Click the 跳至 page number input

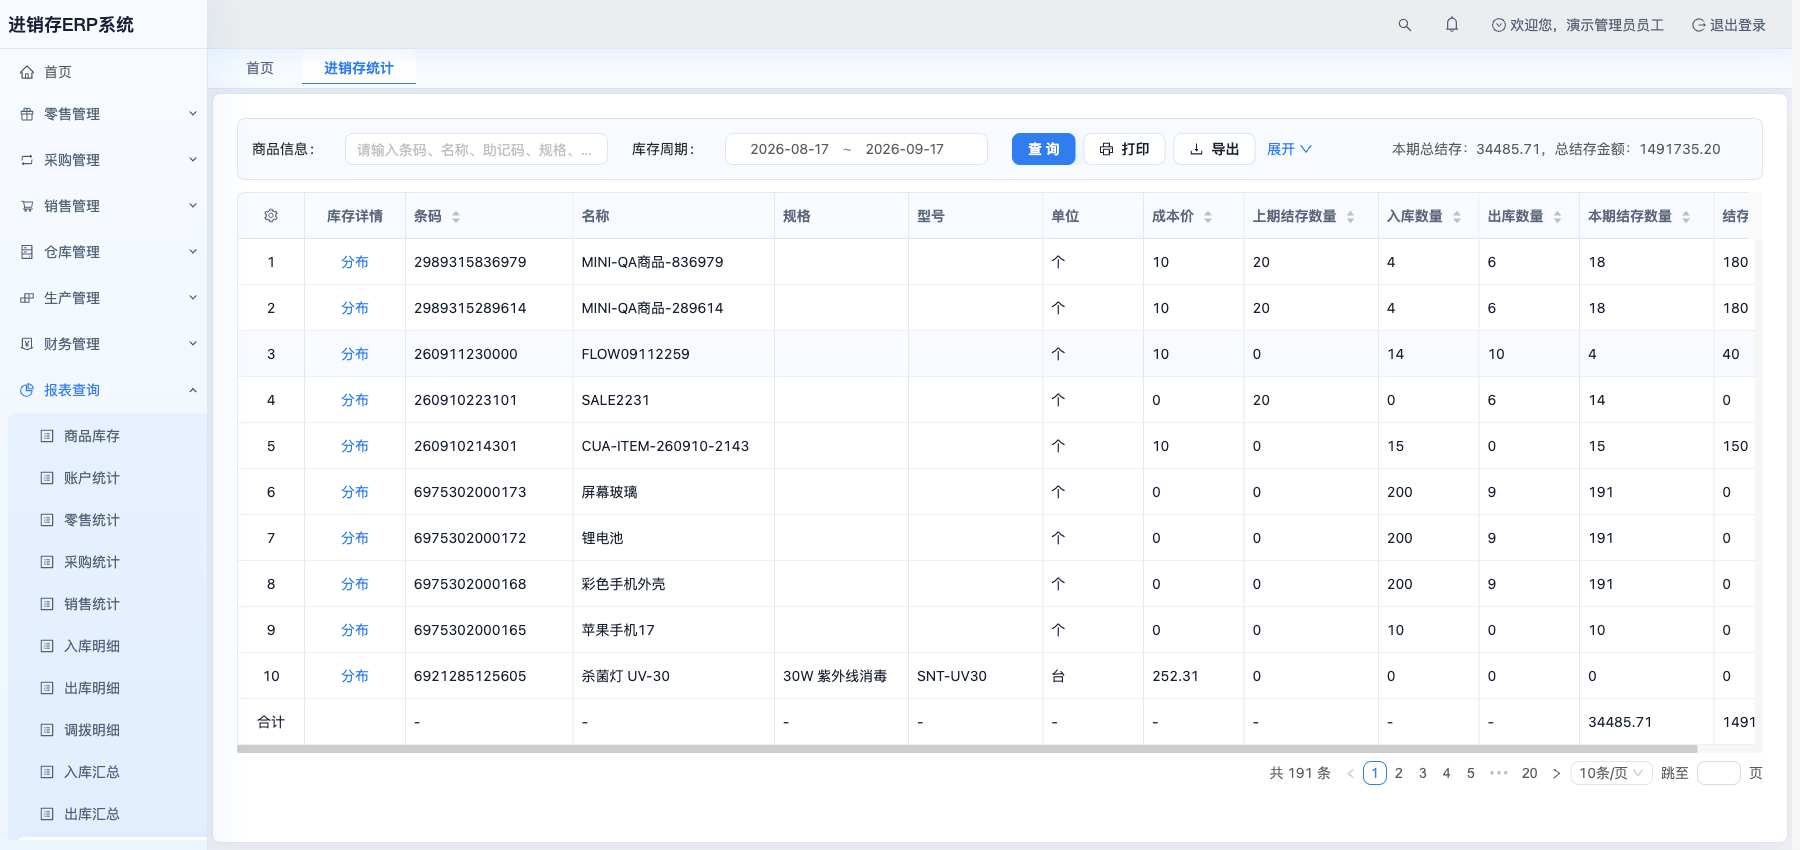[1719, 773]
